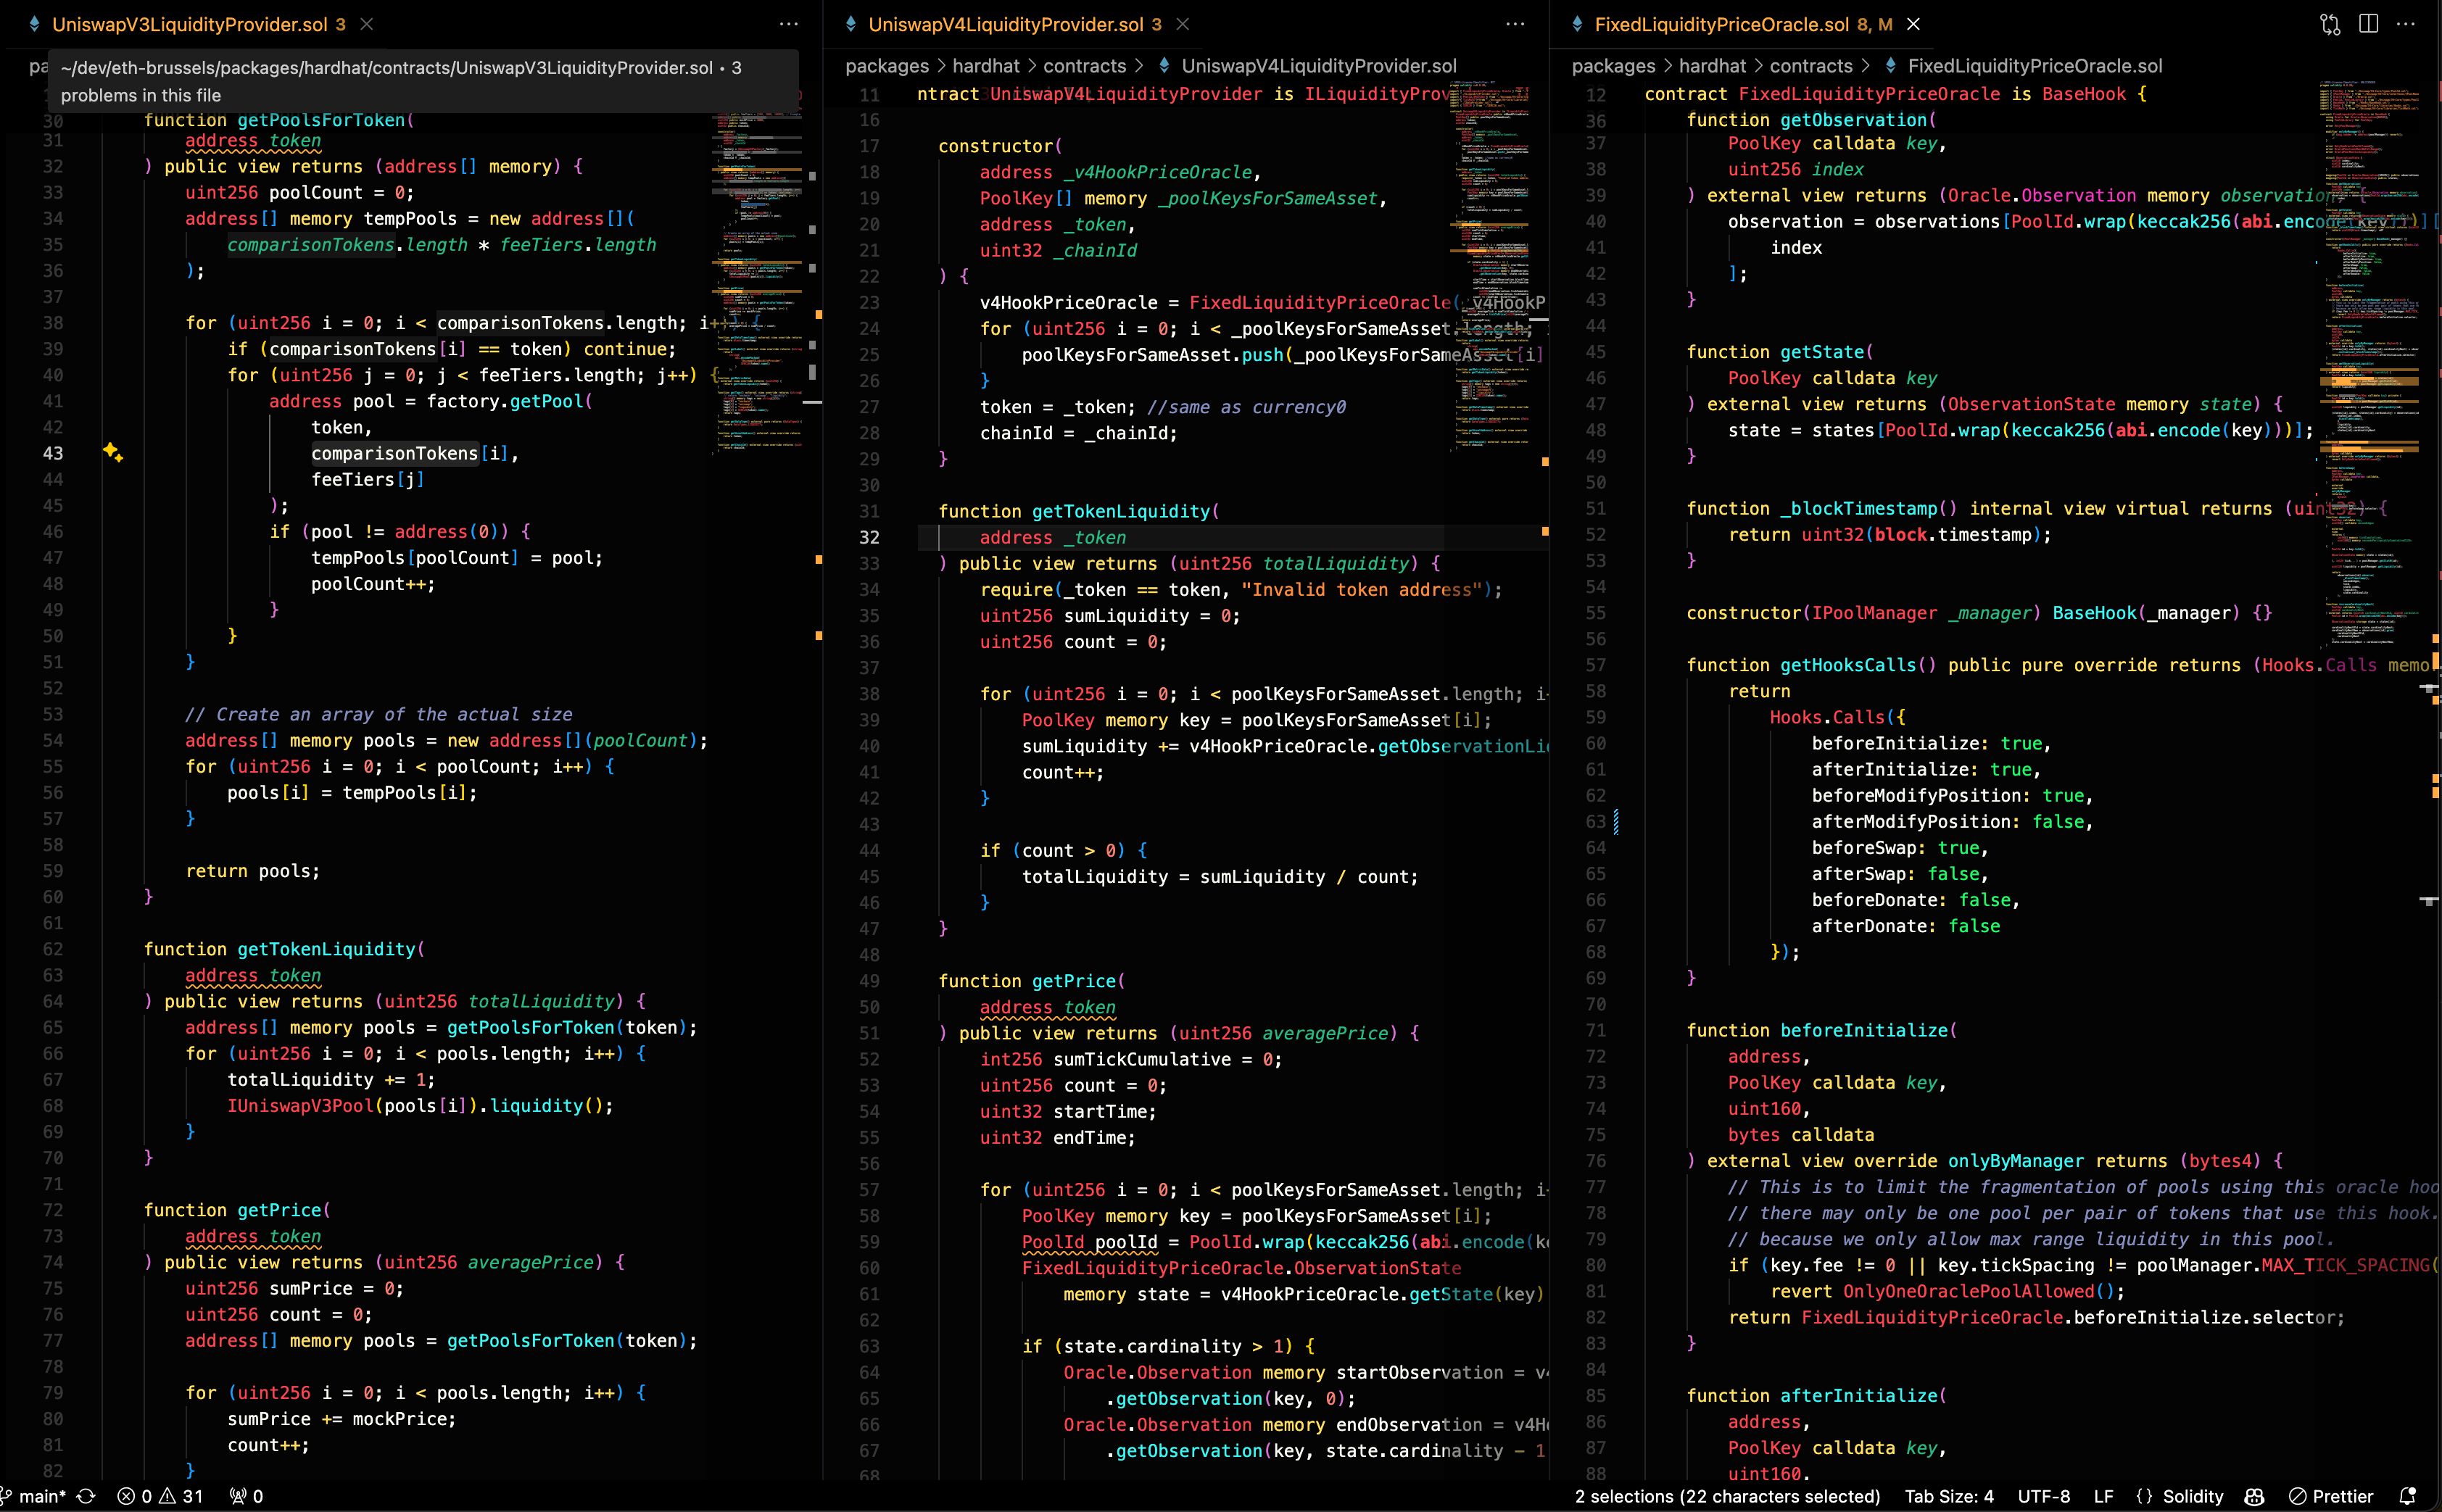Click the warnings count showing 31
Screen dimensions: 2442x1512
pyautogui.click(x=181, y=1496)
